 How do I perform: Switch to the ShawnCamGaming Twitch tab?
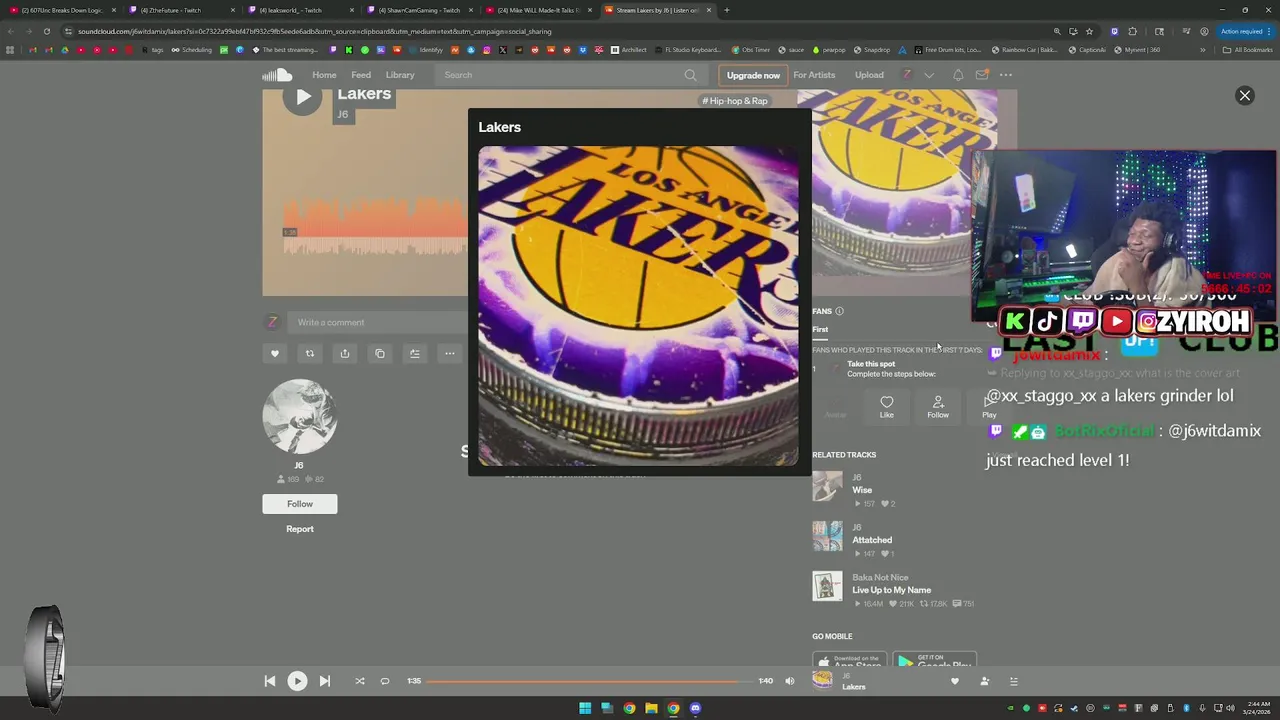pos(416,10)
